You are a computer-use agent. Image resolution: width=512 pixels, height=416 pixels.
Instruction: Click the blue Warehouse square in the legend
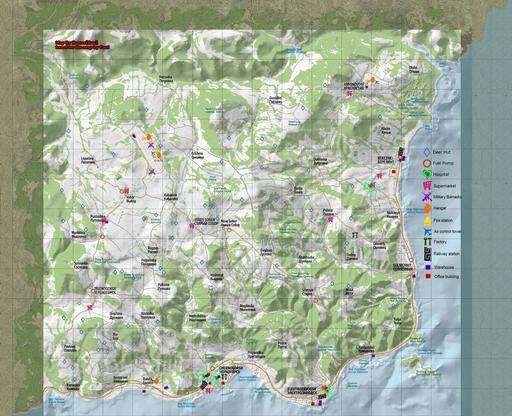click(x=428, y=267)
